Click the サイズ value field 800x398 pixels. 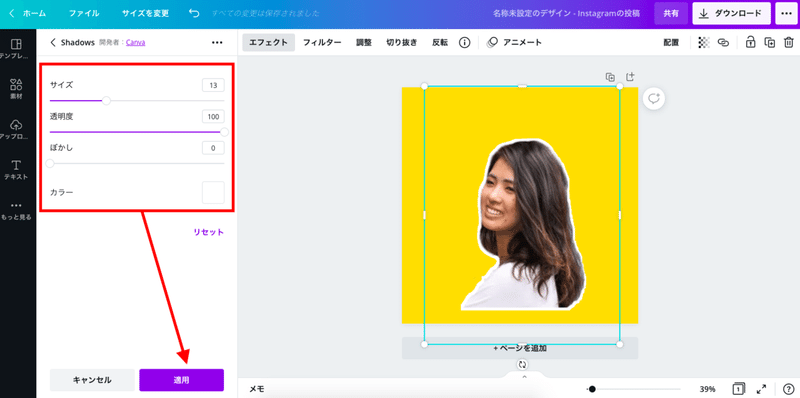click(213, 85)
